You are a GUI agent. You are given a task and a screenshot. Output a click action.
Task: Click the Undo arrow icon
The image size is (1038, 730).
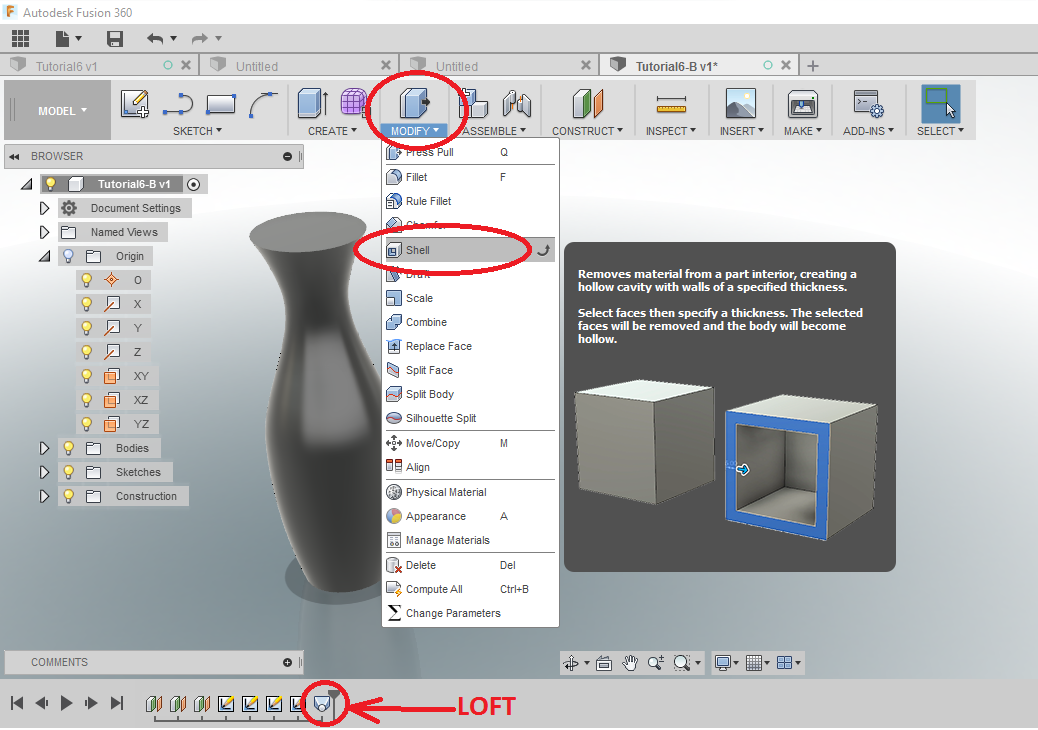coord(155,38)
